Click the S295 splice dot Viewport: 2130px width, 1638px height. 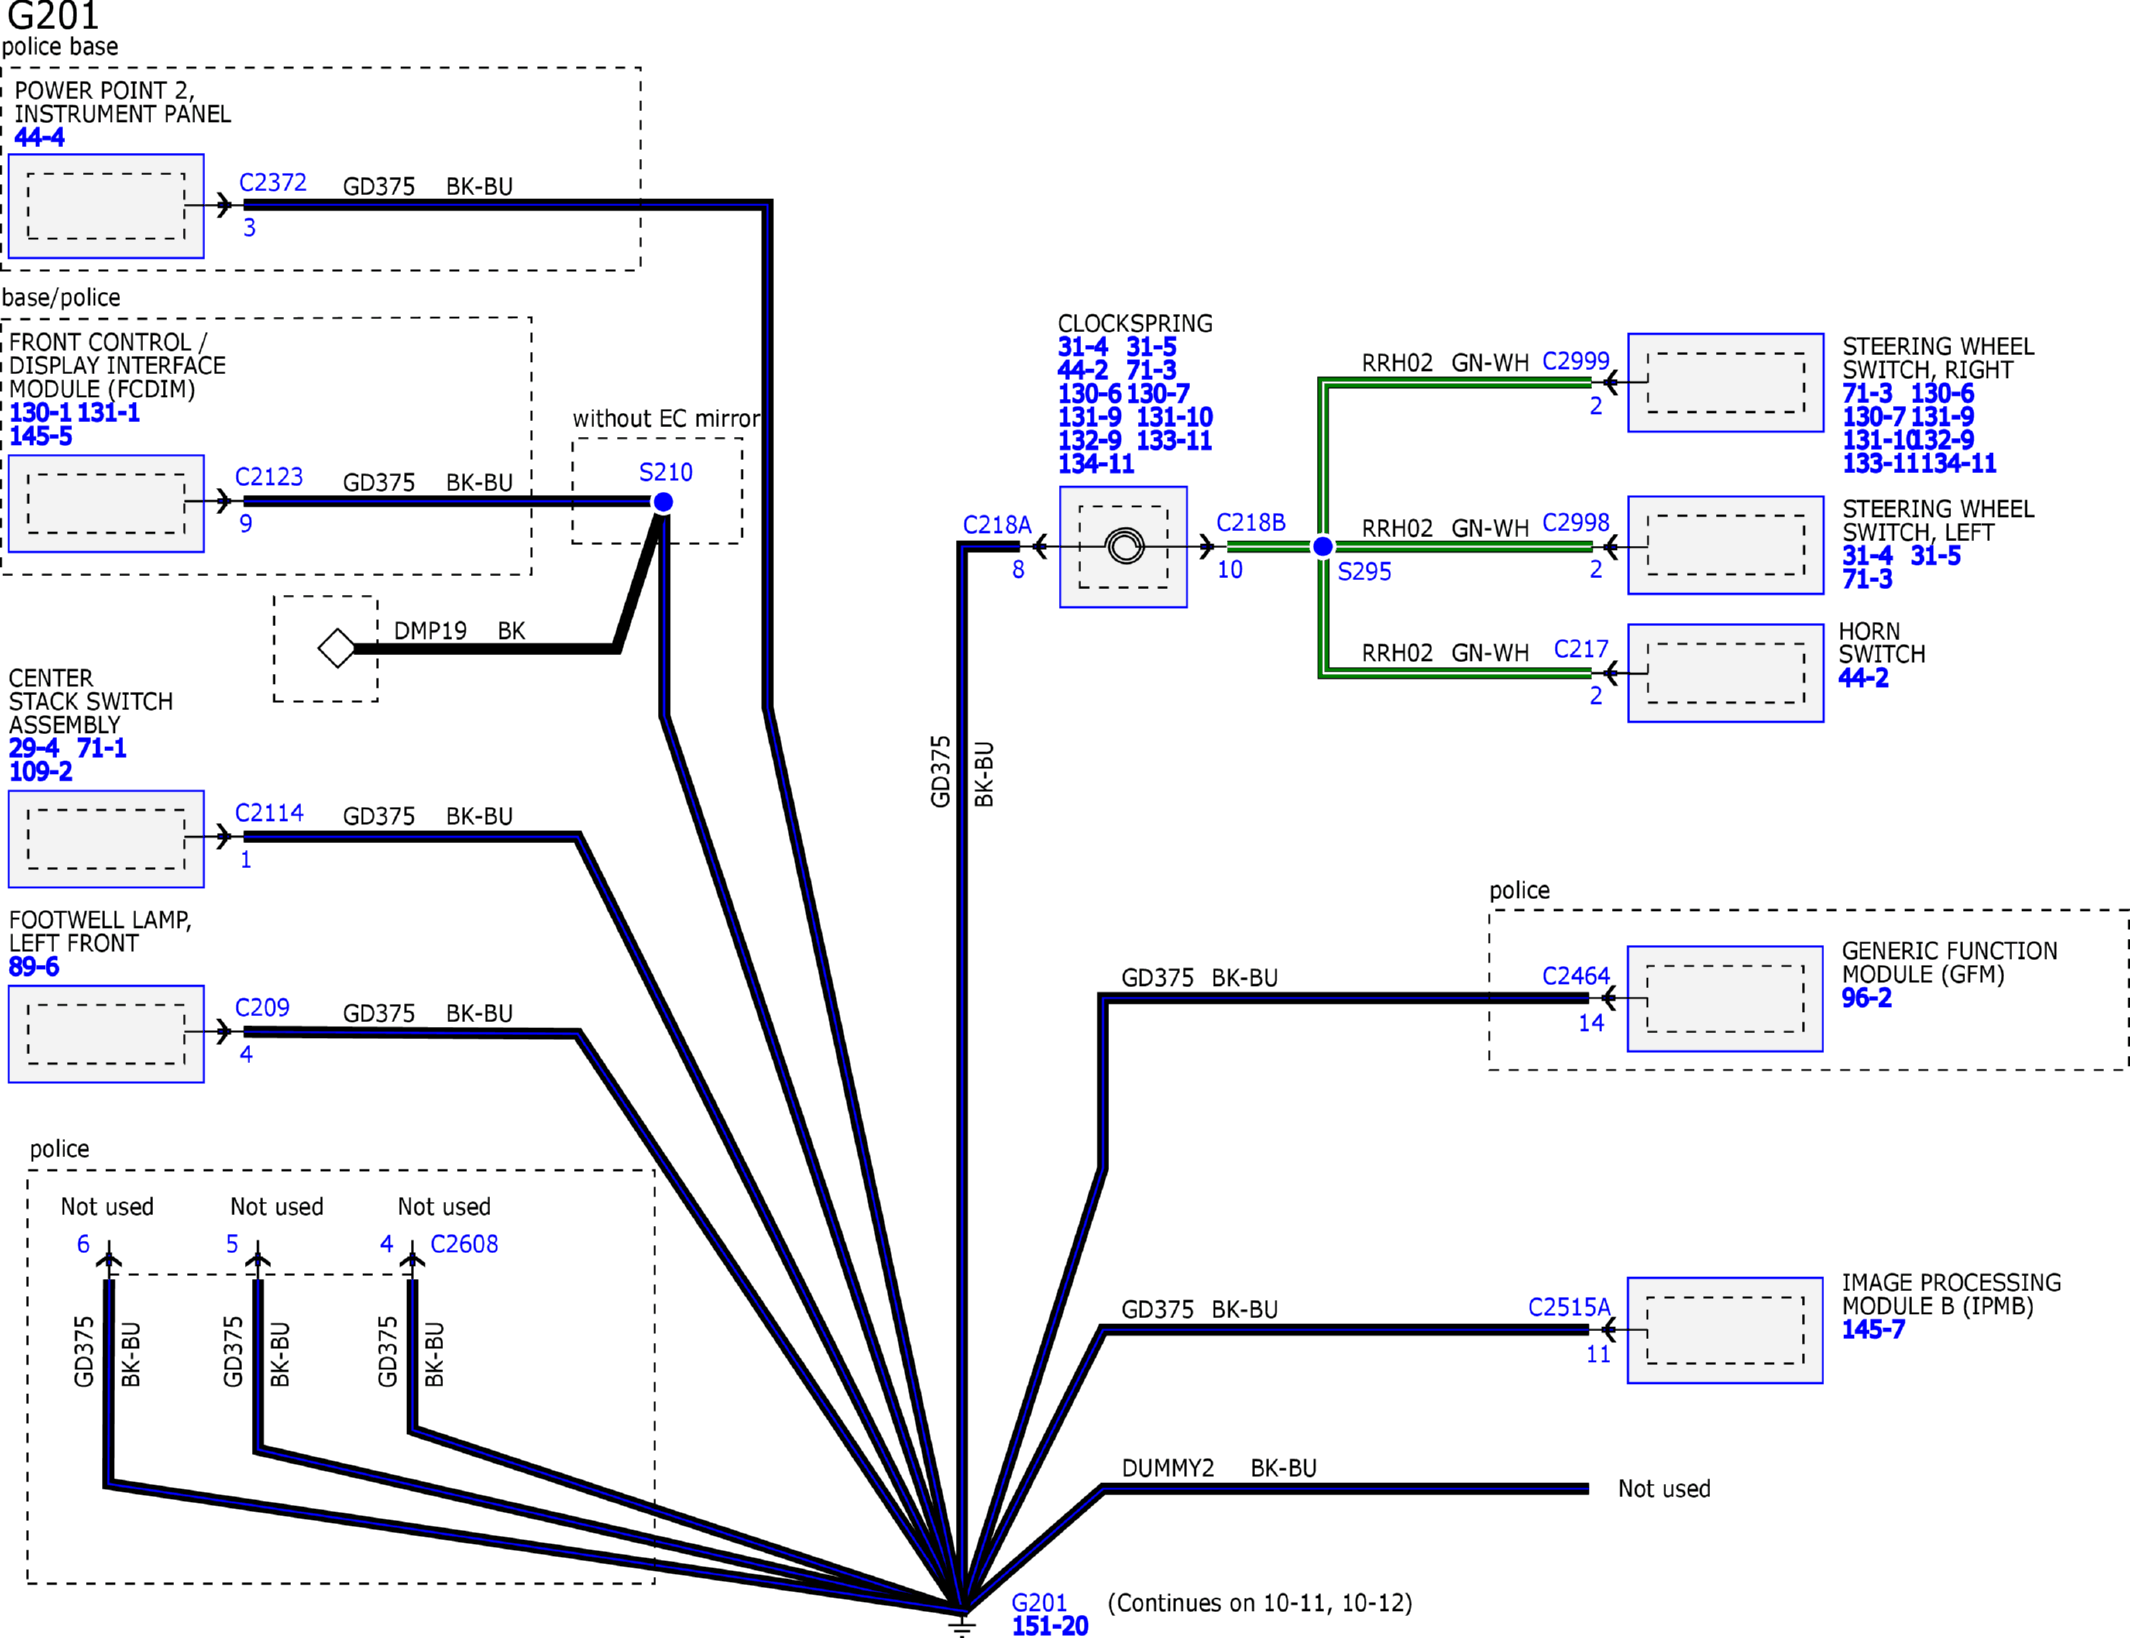click(x=1322, y=546)
